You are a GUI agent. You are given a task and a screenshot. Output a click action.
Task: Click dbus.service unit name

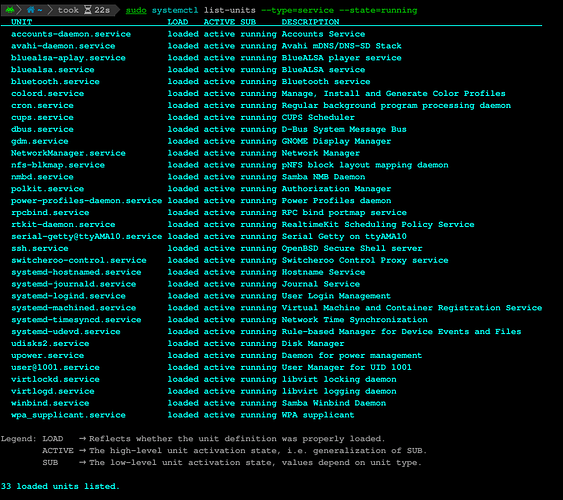[x=42, y=129]
